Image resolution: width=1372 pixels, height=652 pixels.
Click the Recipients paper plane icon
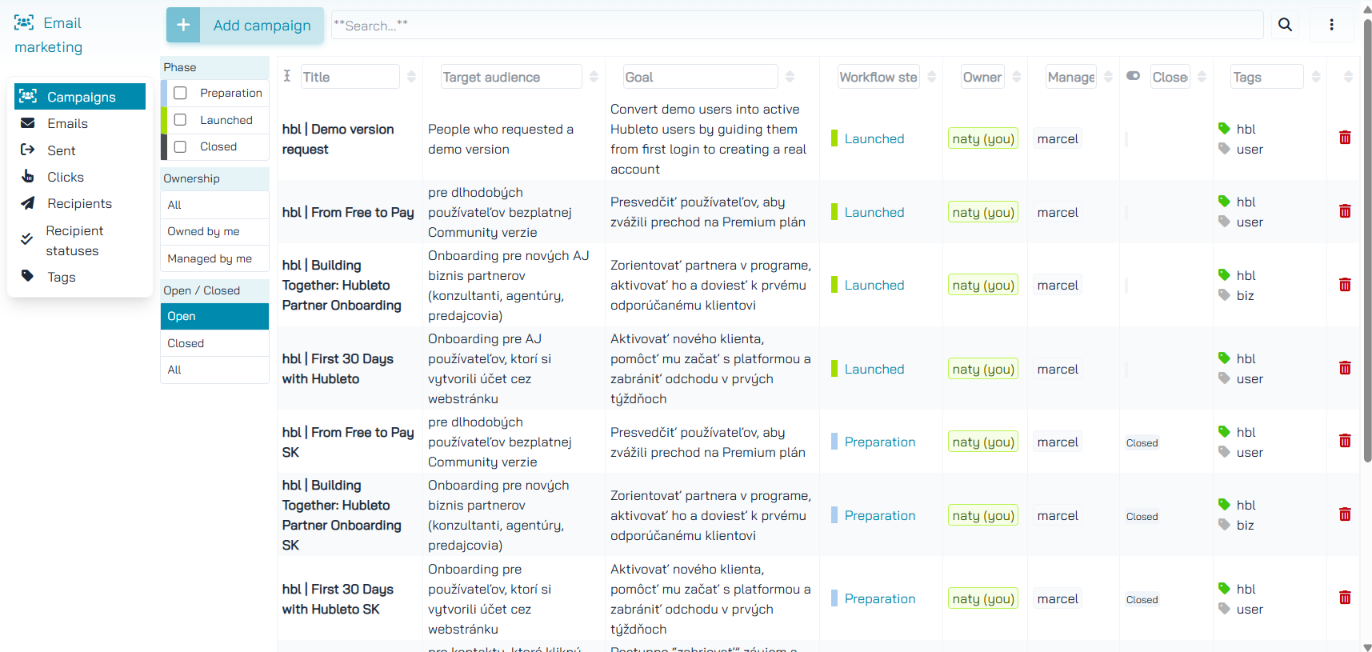[27, 203]
